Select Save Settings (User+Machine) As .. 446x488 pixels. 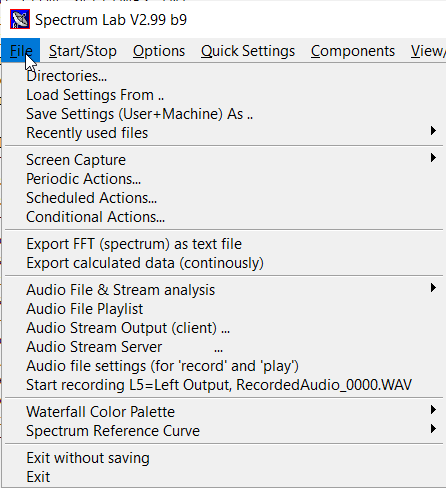[x=223, y=114]
